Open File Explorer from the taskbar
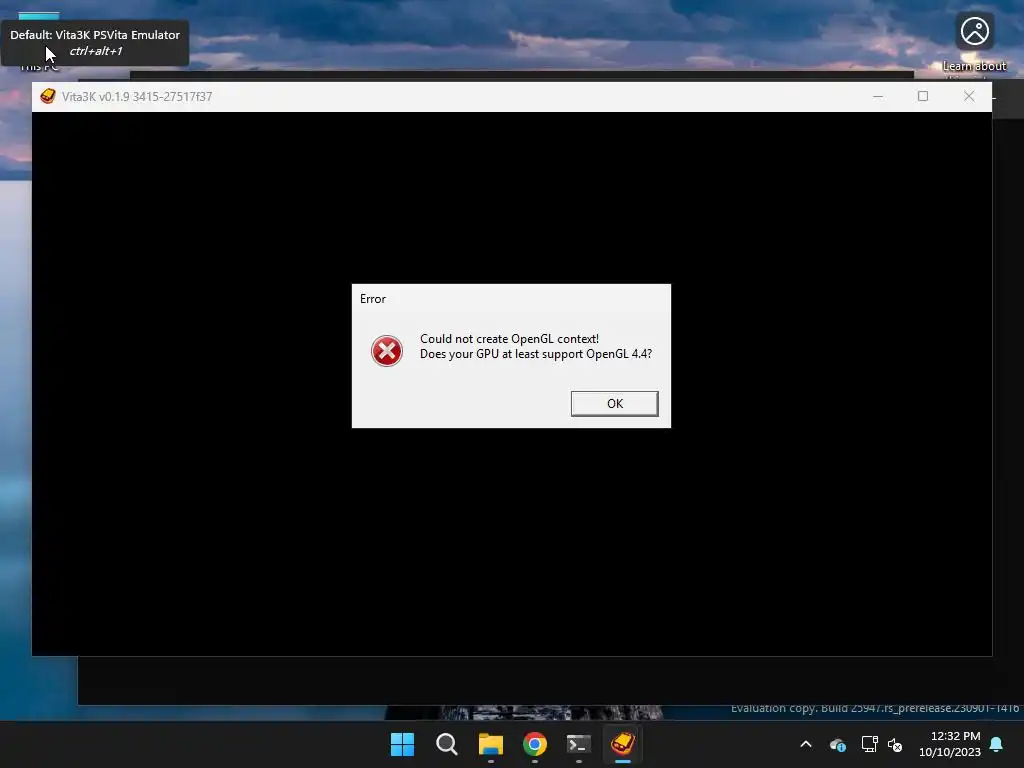This screenshot has width=1024, height=768. [x=490, y=744]
